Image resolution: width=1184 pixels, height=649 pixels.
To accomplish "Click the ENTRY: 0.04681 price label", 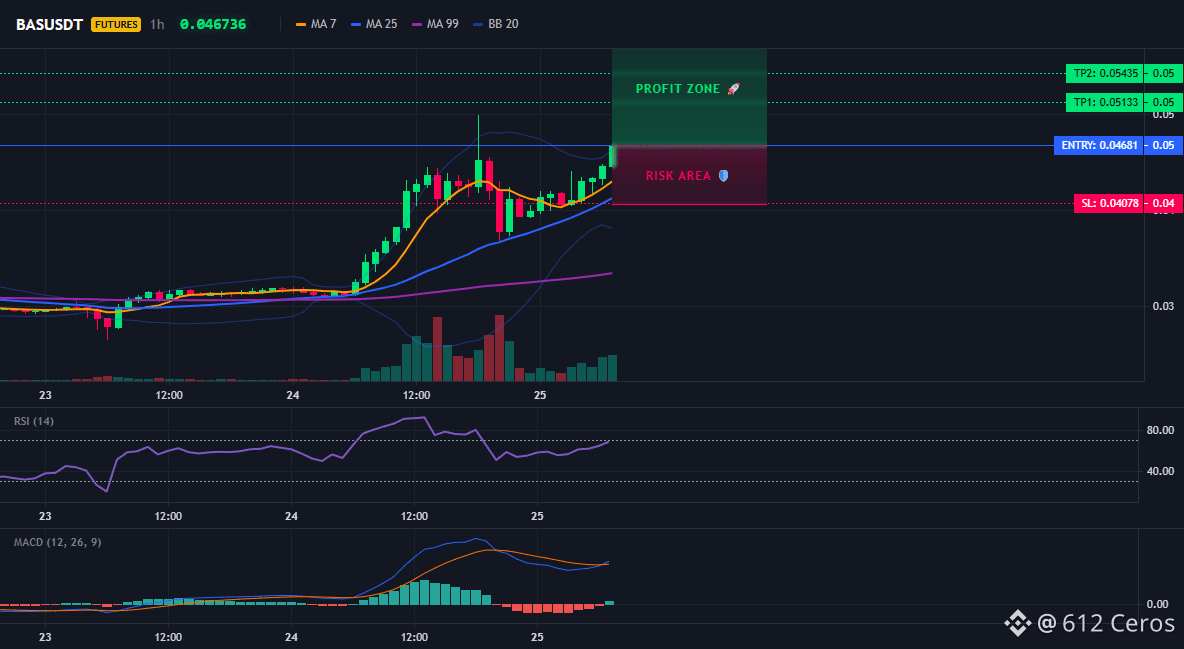I will (1099, 145).
